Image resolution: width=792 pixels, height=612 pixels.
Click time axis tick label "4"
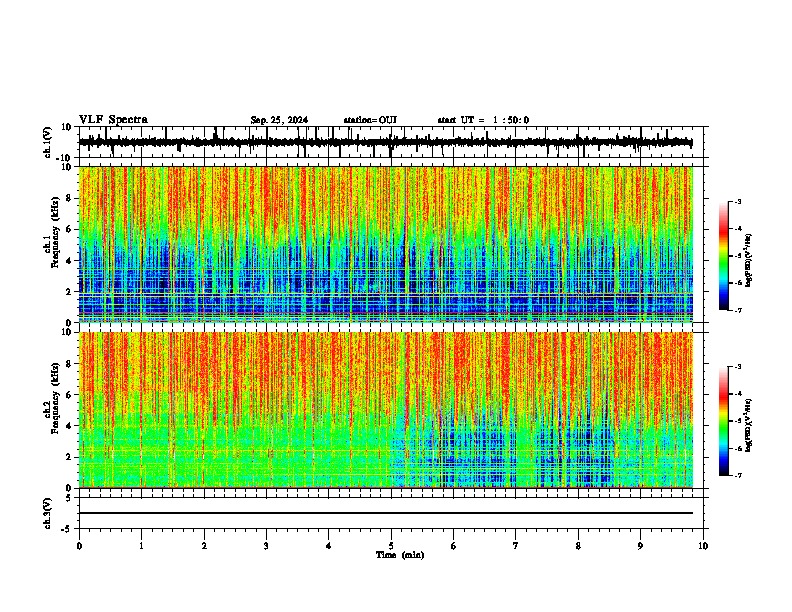pyautogui.click(x=329, y=546)
